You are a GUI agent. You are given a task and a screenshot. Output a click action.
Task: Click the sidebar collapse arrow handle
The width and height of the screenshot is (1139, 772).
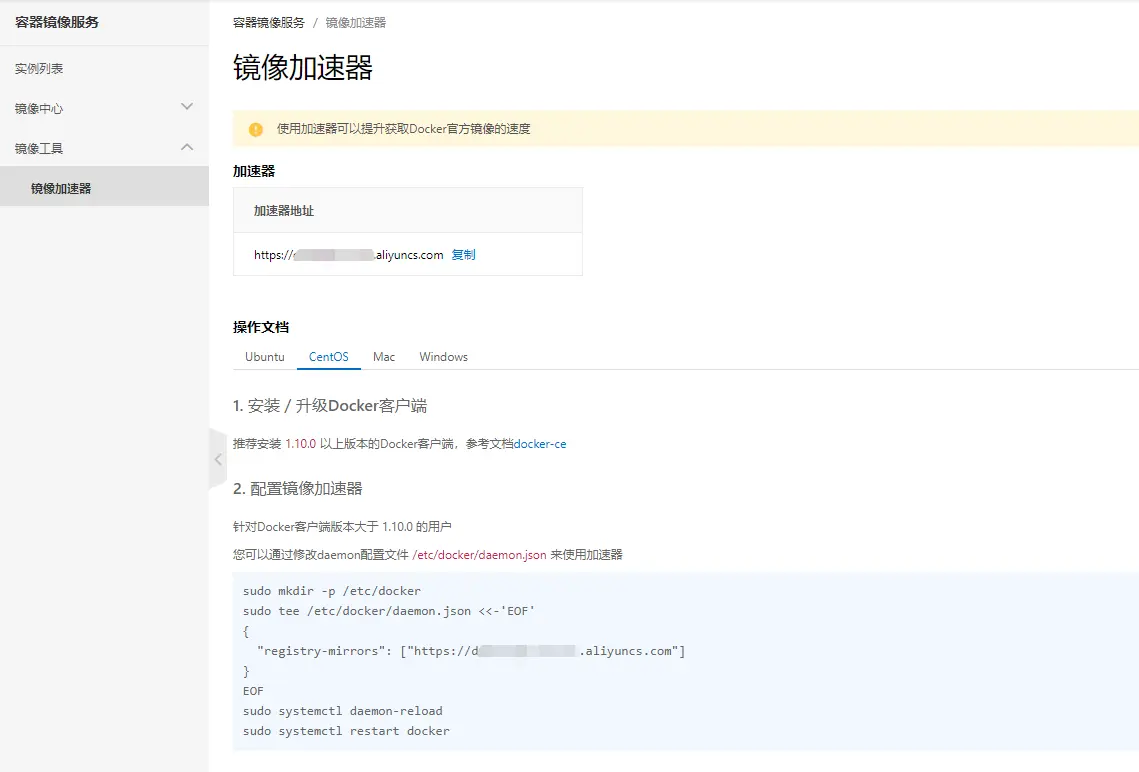tap(217, 460)
